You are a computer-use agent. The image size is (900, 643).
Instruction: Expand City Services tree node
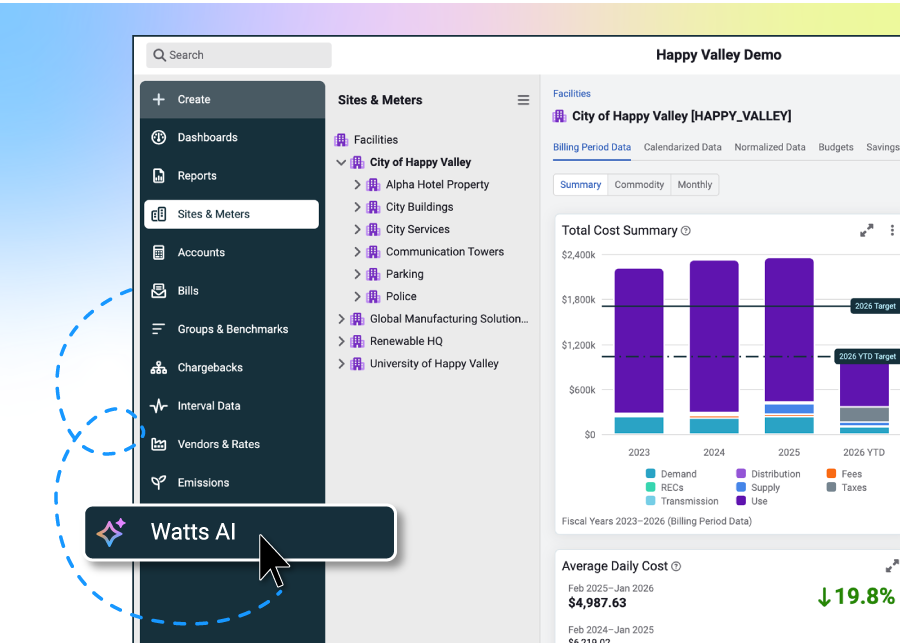click(357, 229)
